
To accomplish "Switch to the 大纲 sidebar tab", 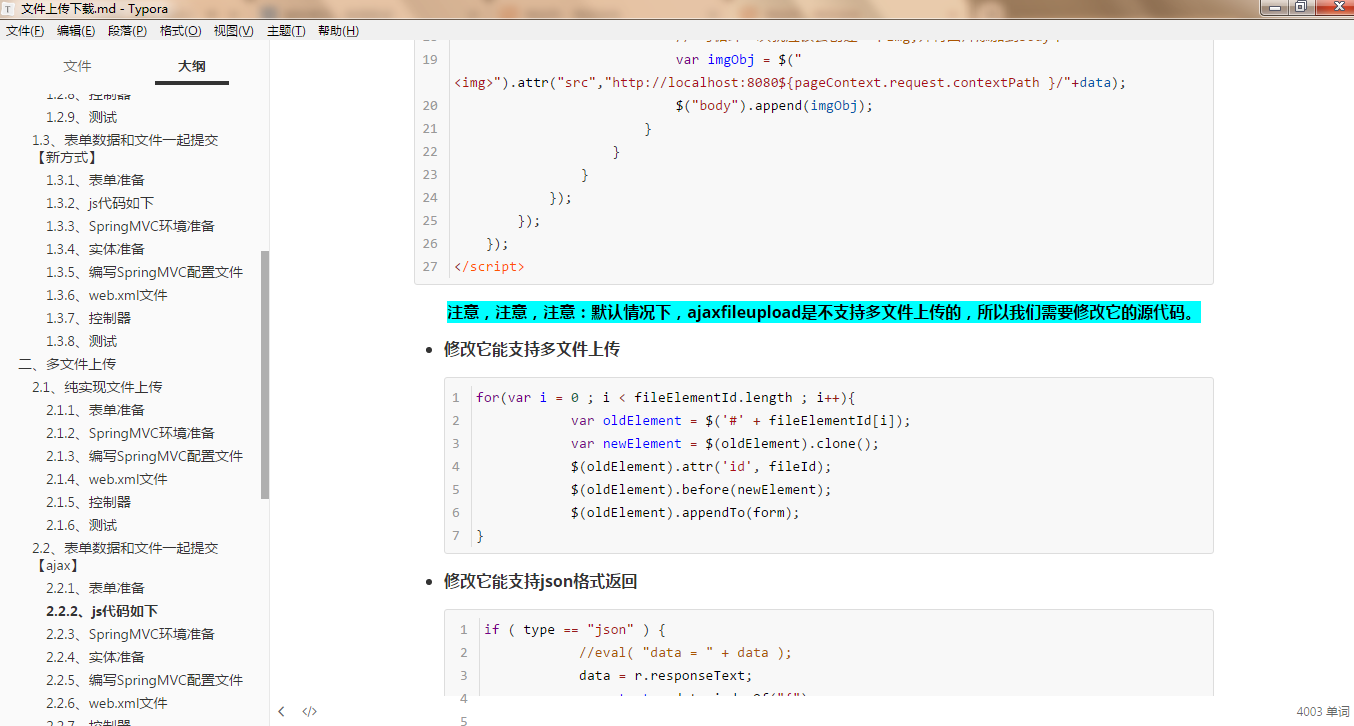I will pos(192,66).
